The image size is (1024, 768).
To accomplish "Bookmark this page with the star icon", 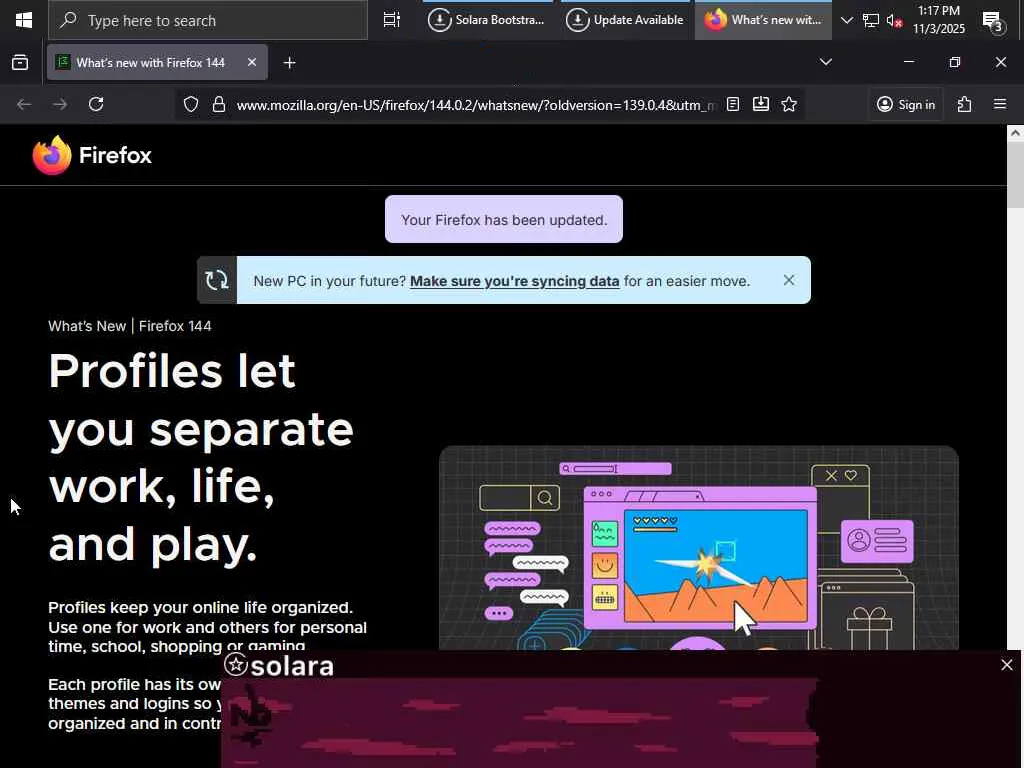I will (x=789, y=104).
